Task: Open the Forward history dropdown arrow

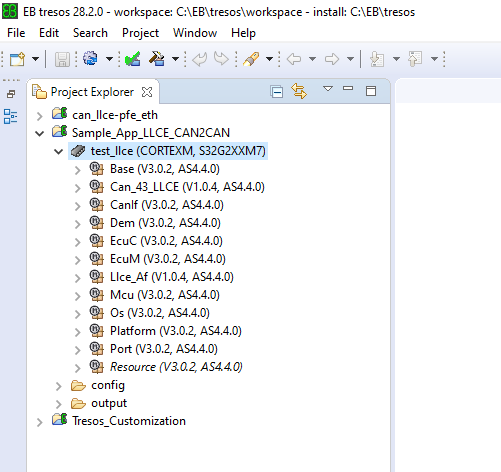Action: 350,59
